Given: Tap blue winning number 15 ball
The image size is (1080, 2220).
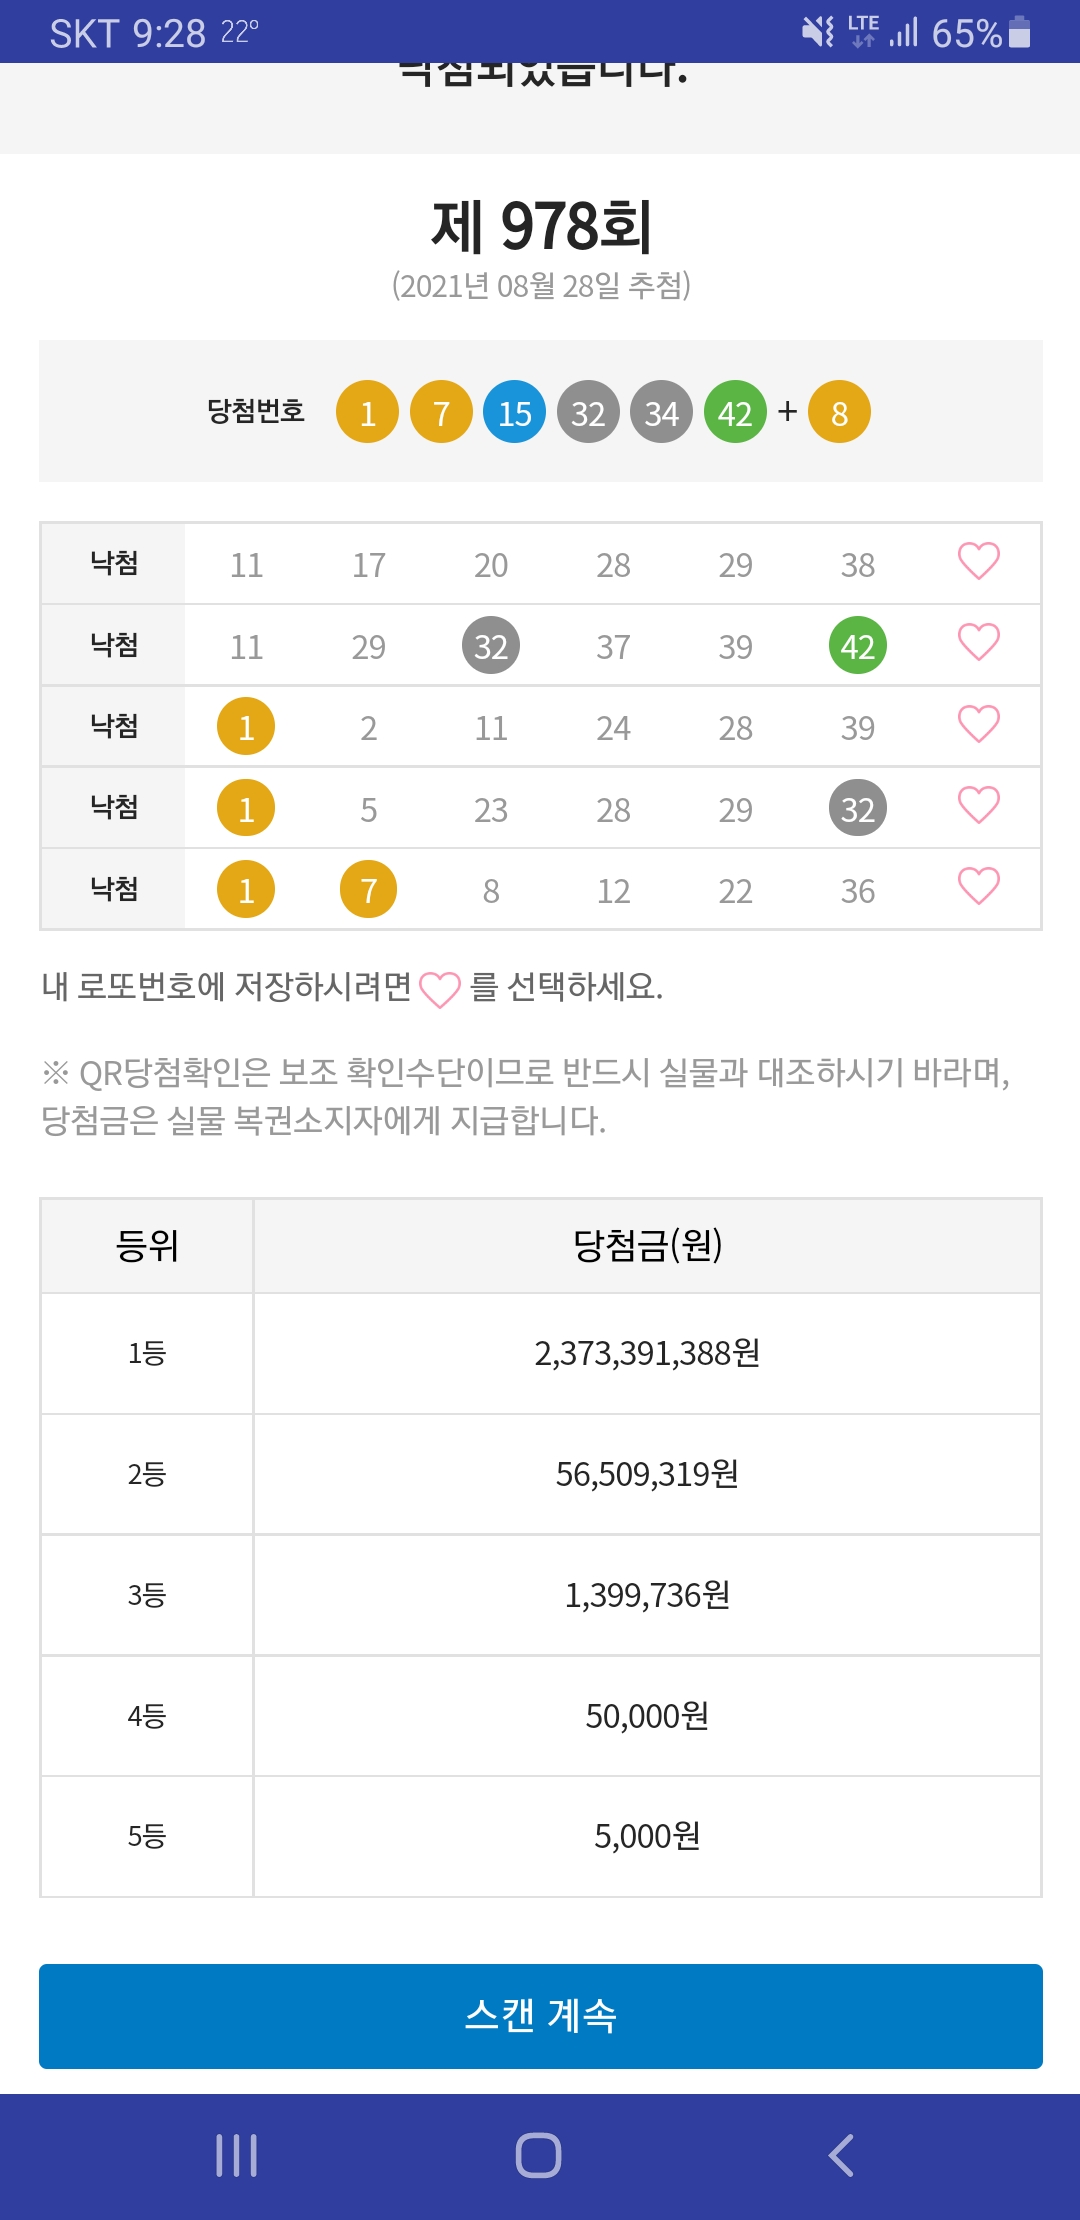Looking at the screenshot, I should 514,412.
